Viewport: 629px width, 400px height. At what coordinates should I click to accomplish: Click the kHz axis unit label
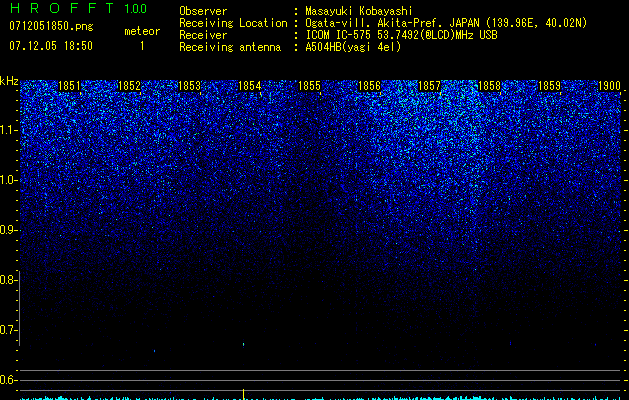9,81
